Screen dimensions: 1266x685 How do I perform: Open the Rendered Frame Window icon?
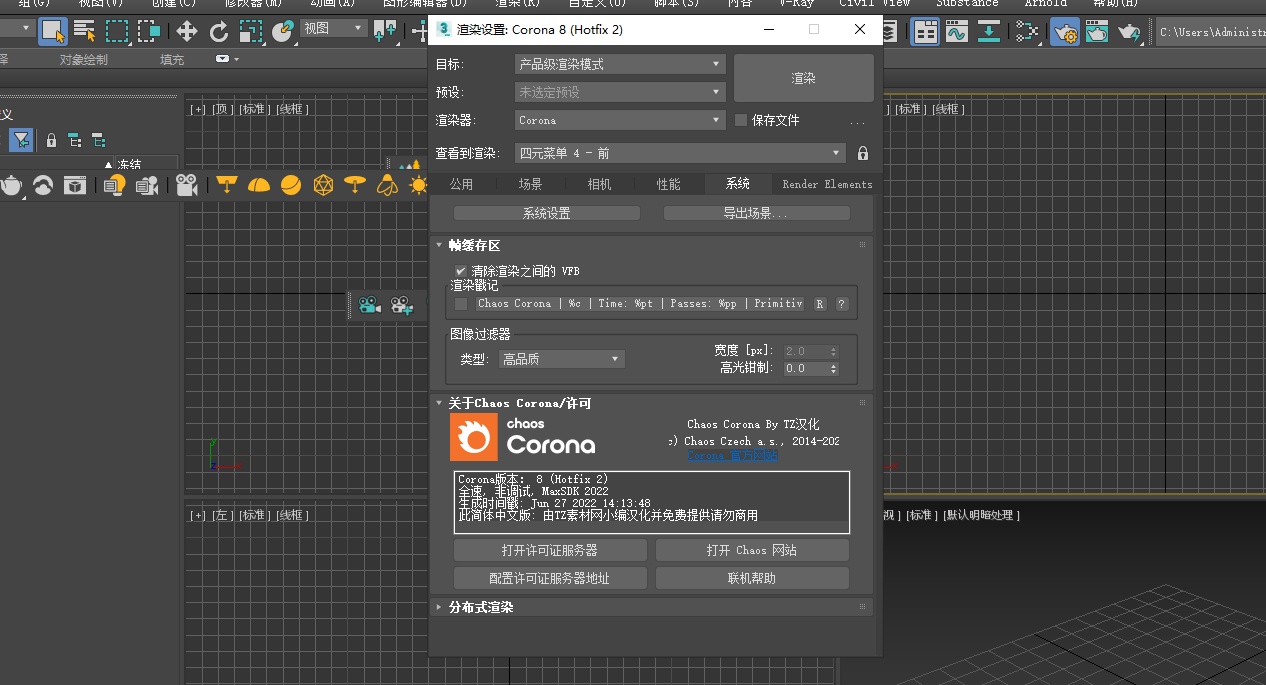click(1097, 32)
